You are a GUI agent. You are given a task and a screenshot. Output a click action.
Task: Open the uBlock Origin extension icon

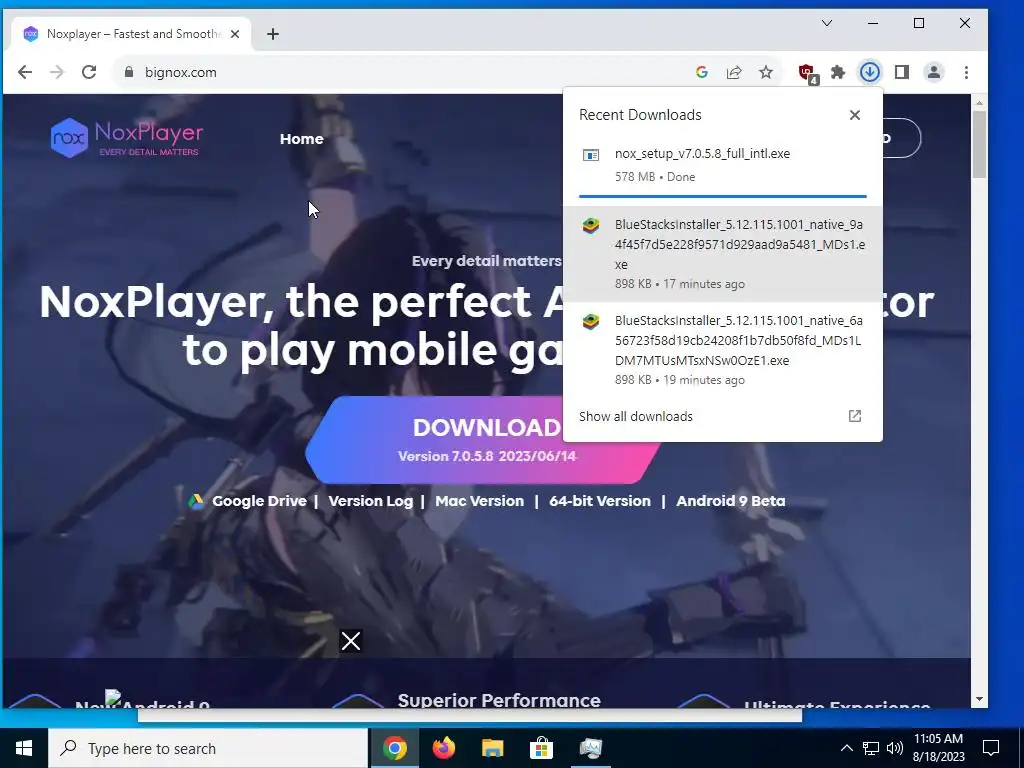point(807,73)
